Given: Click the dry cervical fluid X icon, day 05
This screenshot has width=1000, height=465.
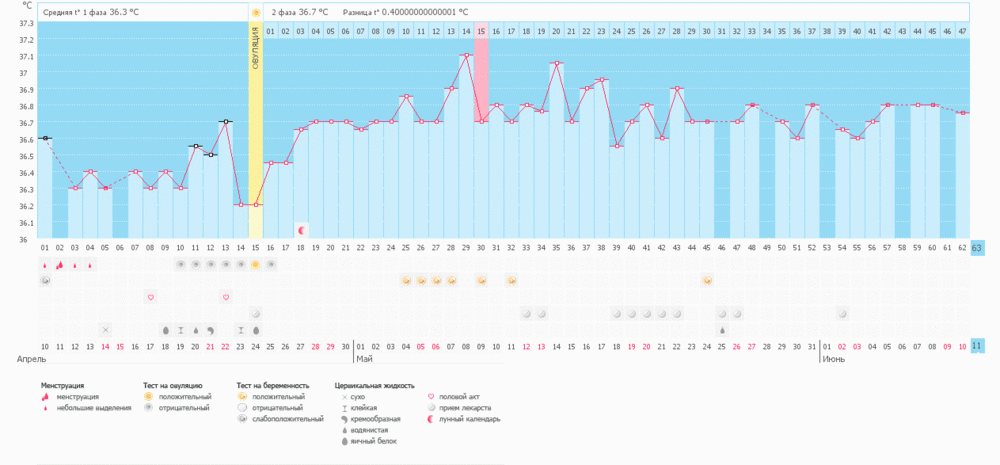Looking at the screenshot, I should coord(106,330).
